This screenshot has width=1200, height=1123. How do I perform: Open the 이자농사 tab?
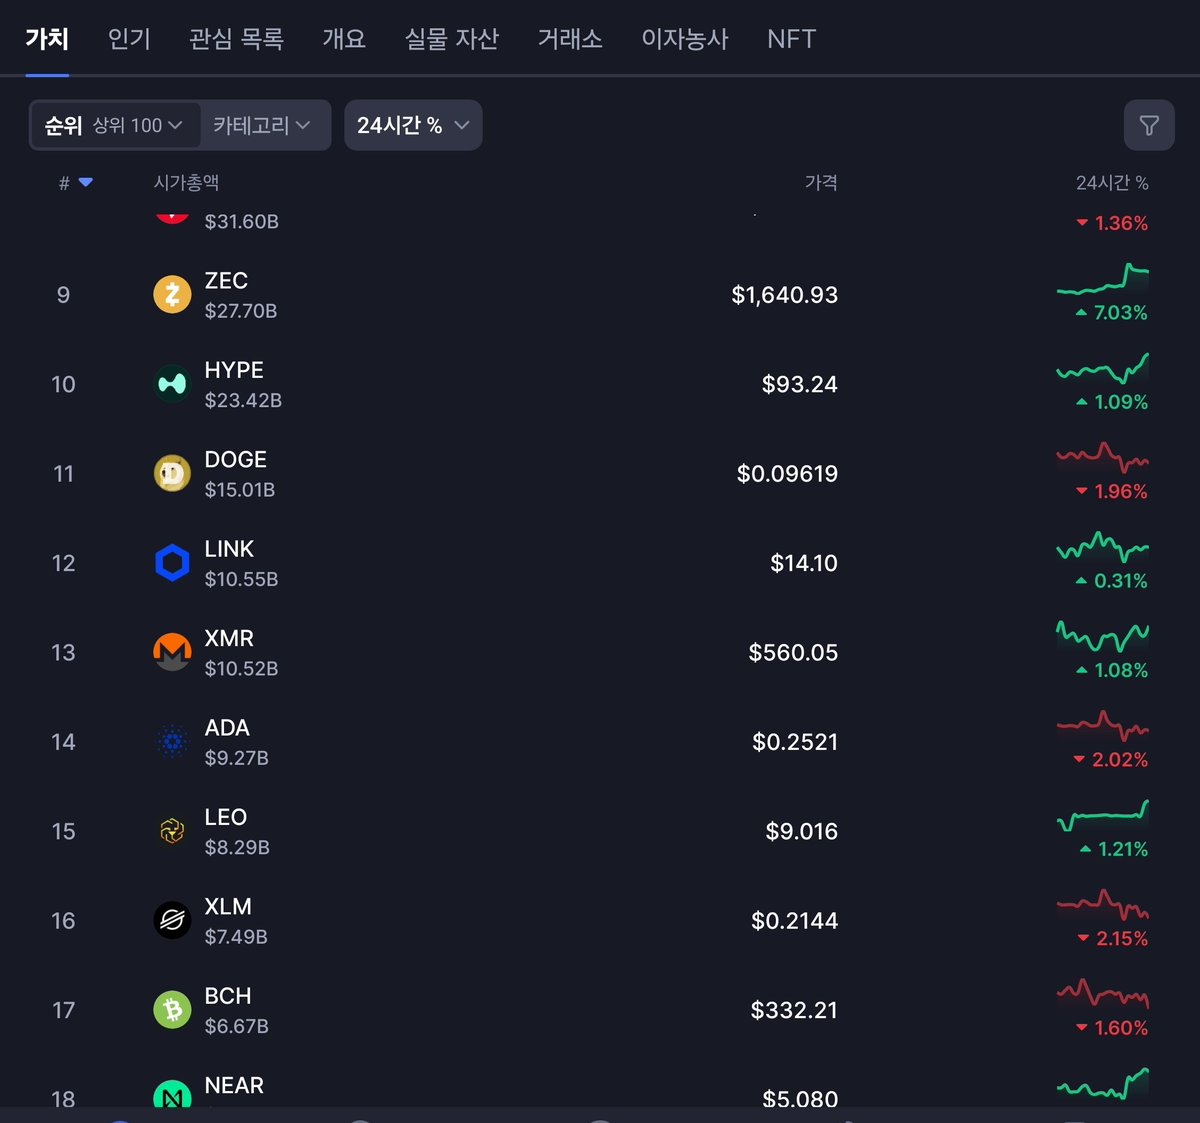(685, 39)
